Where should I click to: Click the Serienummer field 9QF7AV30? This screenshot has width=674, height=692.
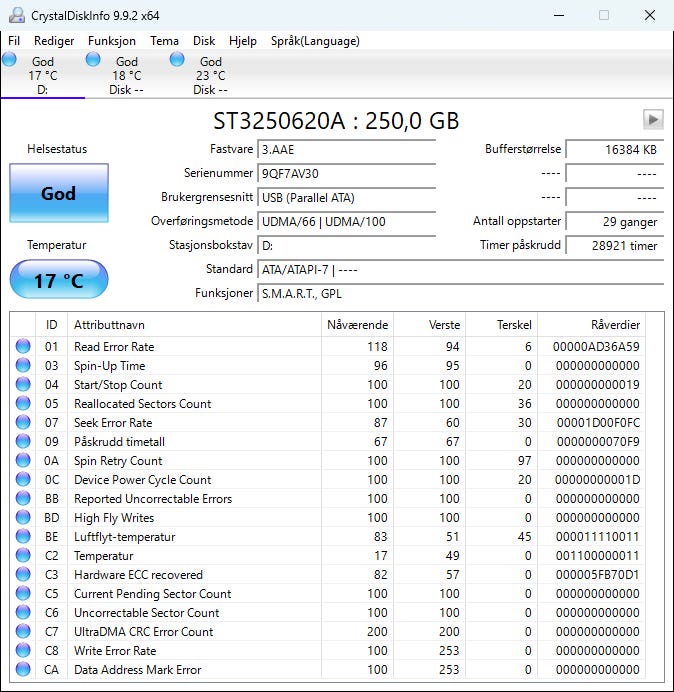pyautogui.click(x=346, y=173)
